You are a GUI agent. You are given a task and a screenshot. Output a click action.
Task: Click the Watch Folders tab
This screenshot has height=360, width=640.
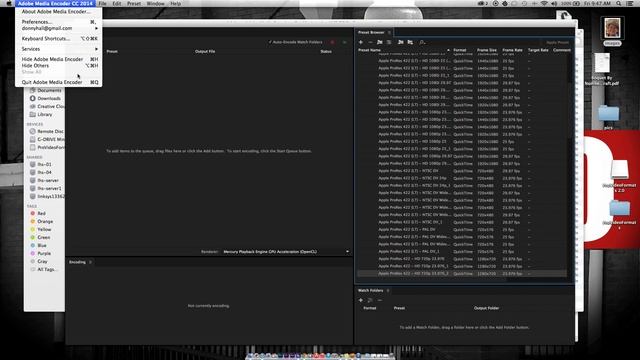point(371,290)
